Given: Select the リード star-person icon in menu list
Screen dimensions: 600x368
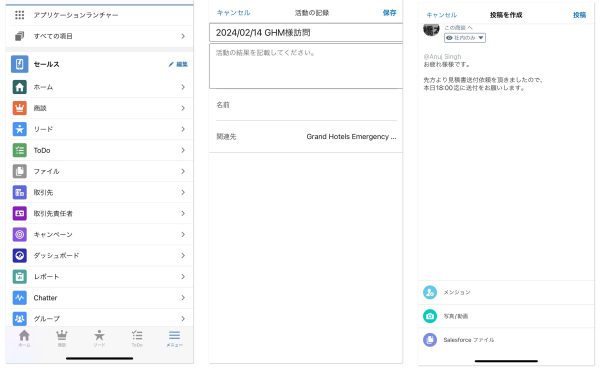Looking at the screenshot, I should [x=20, y=129].
